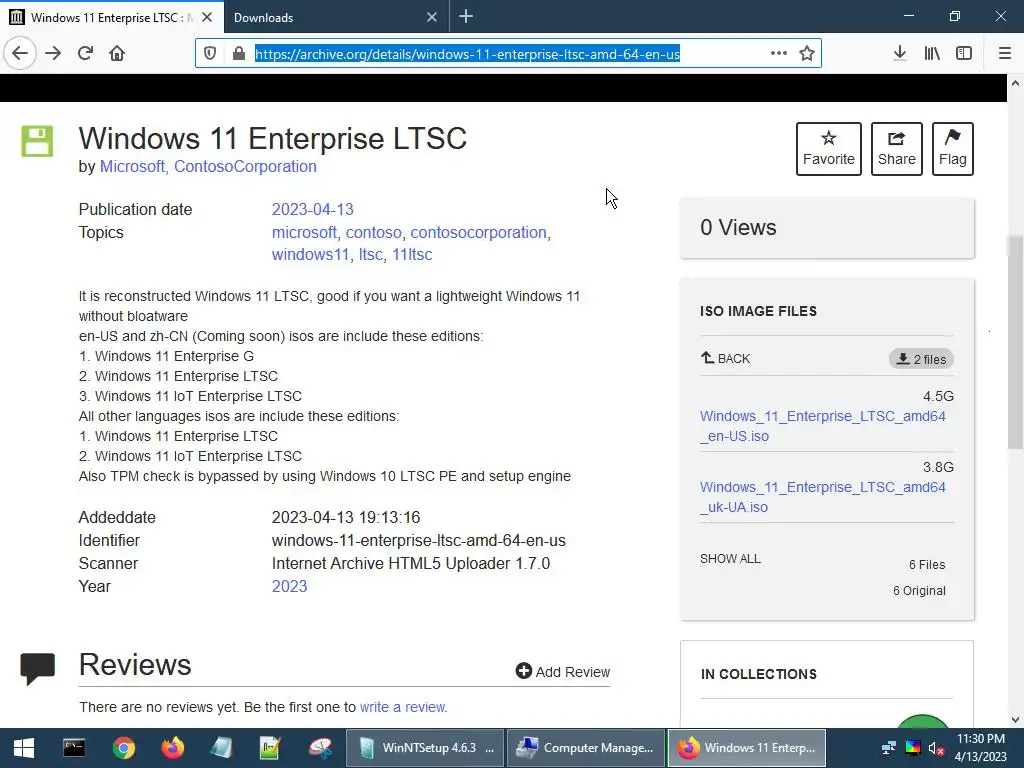The image size is (1024, 768).
Task: Click the speech bubble Reviews icon
Action: point(38,669)
